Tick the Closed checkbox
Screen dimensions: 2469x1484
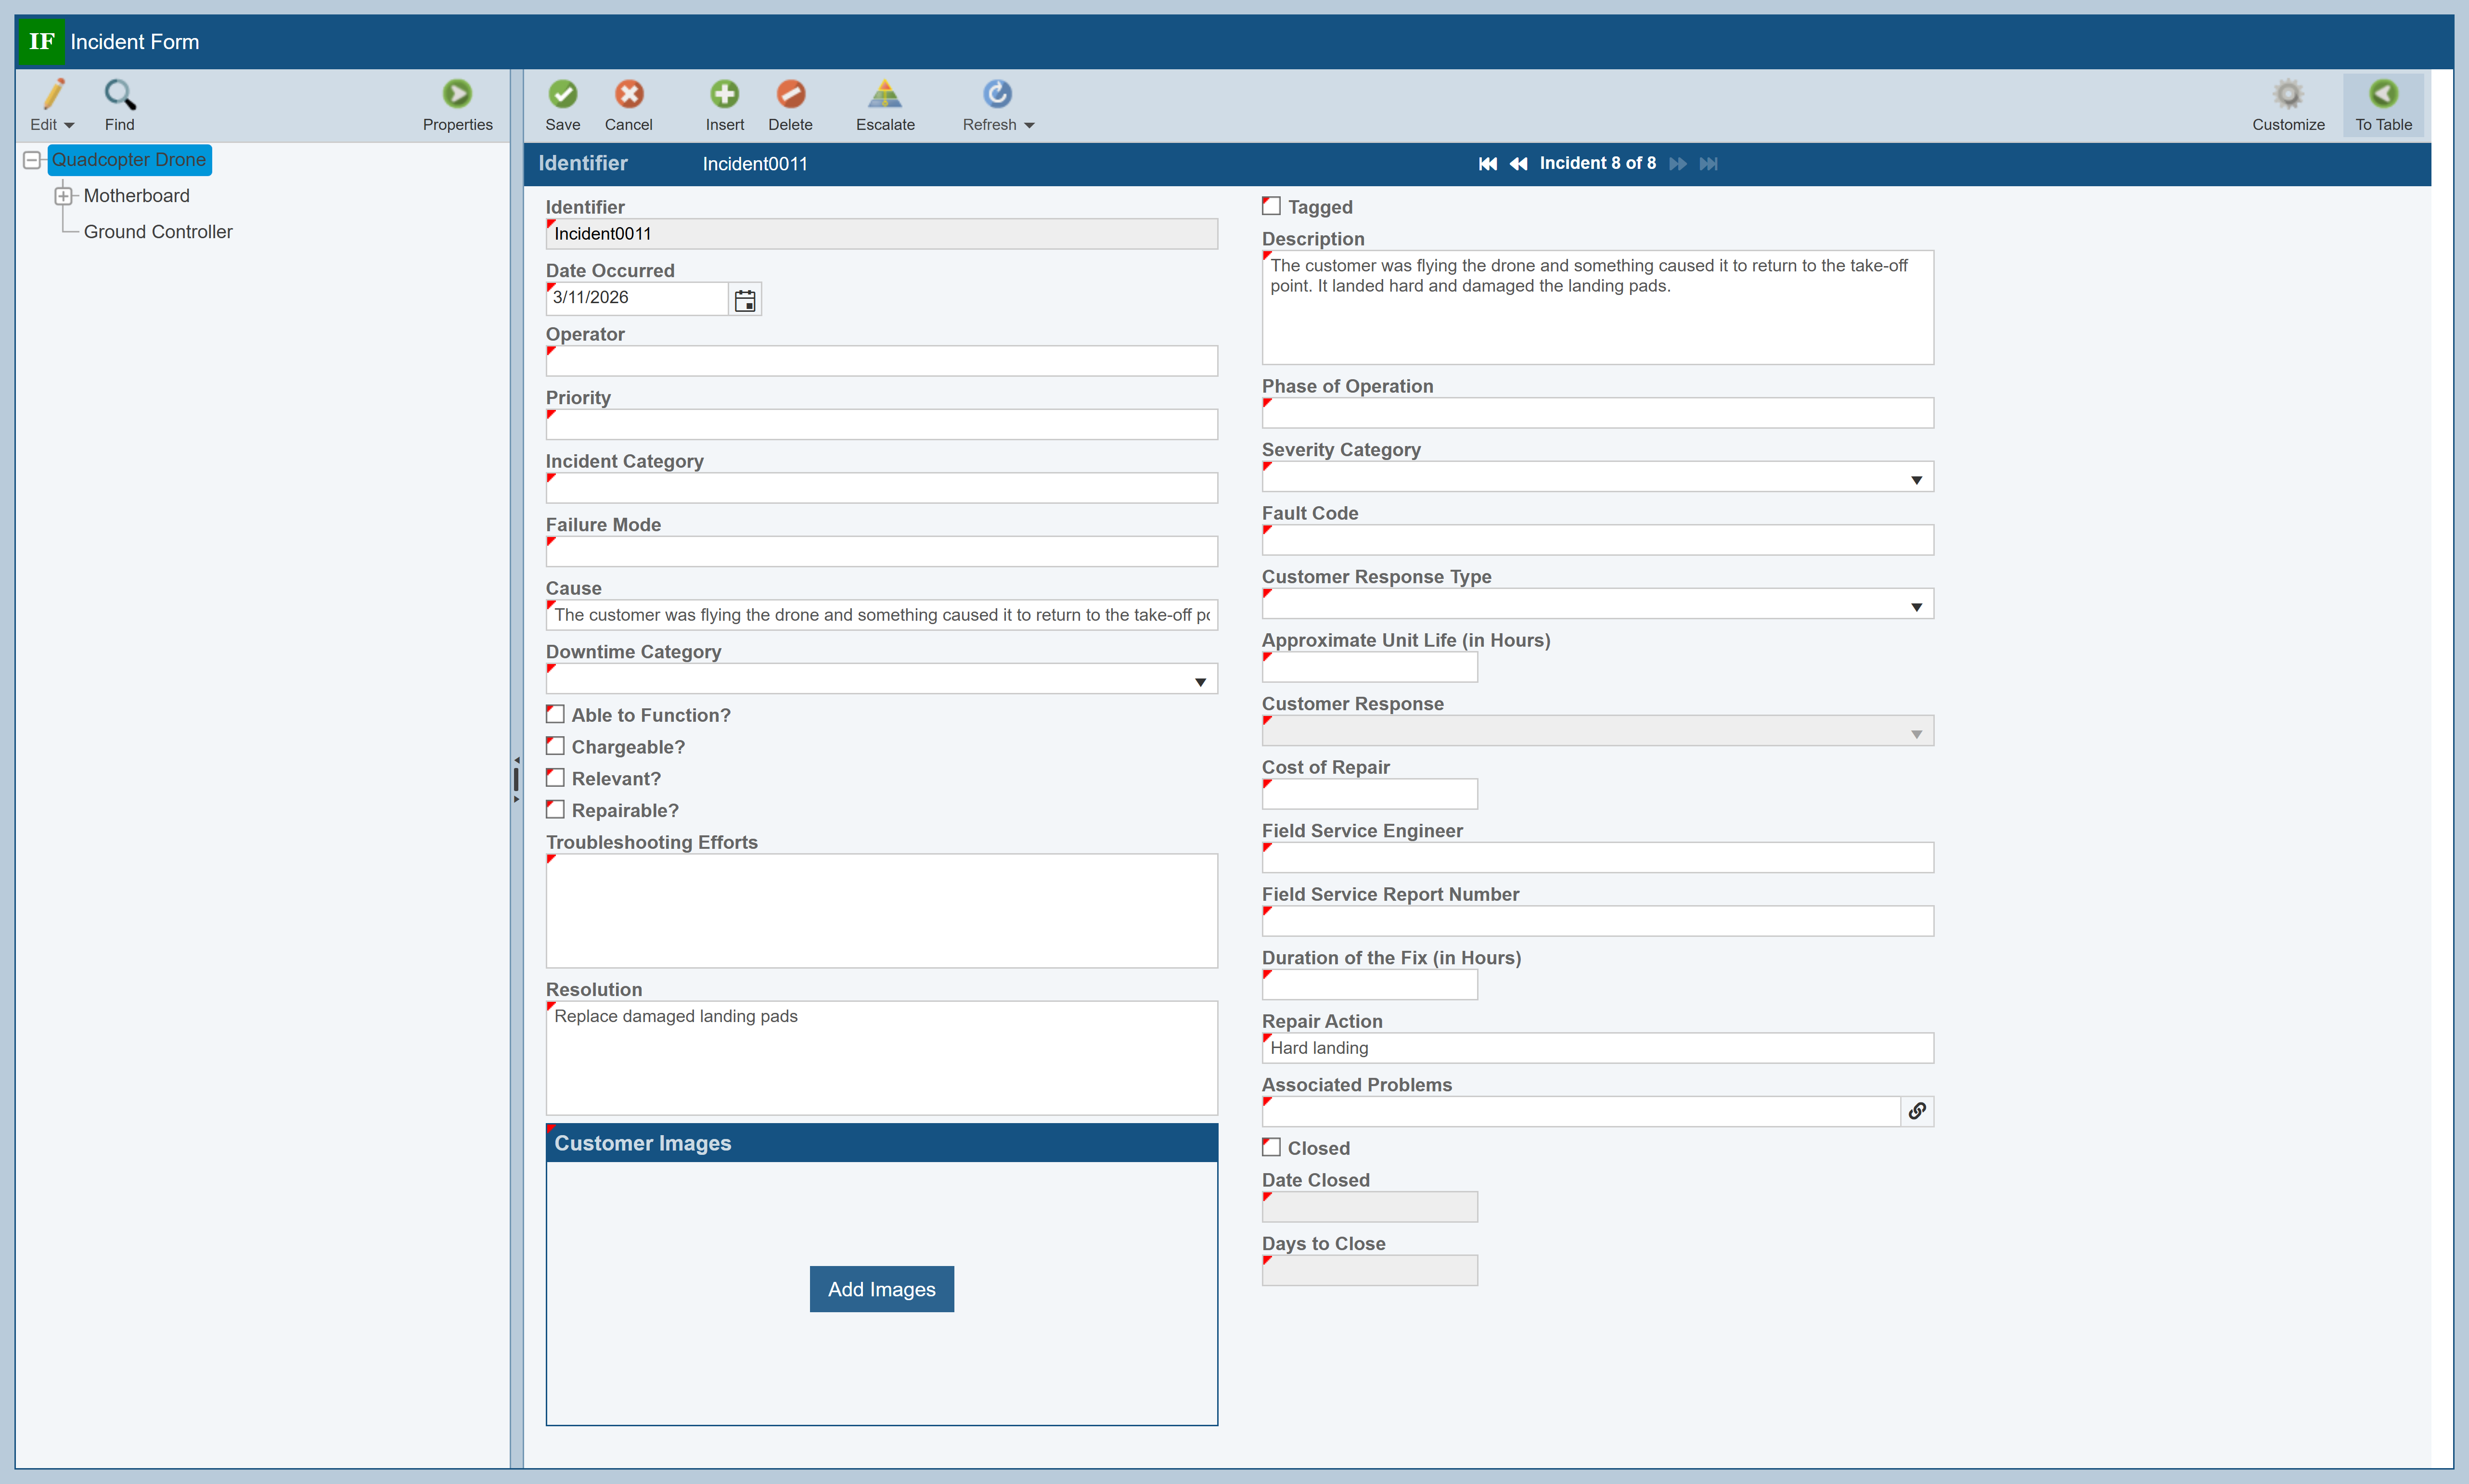point(1272,1147)
